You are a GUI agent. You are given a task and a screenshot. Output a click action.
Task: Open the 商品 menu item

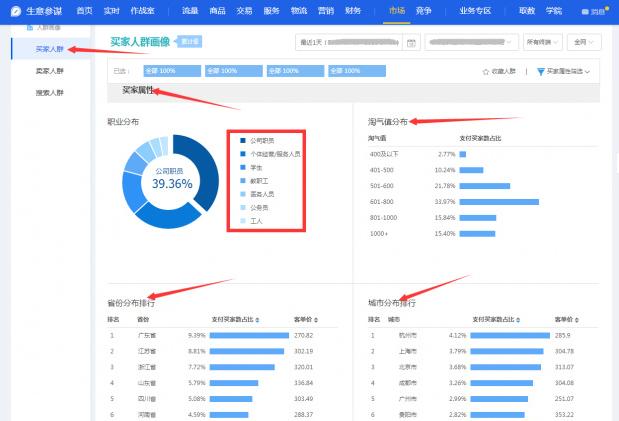[x=217, y=11]
